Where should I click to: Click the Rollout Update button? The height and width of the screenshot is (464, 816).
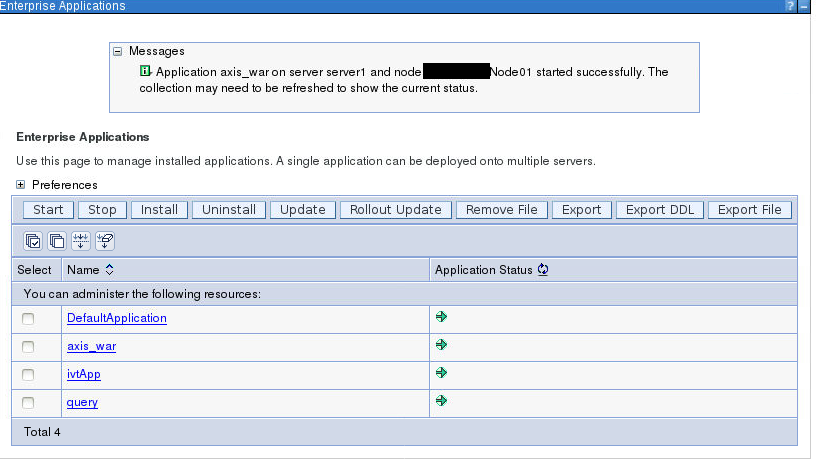pos(396,210)
